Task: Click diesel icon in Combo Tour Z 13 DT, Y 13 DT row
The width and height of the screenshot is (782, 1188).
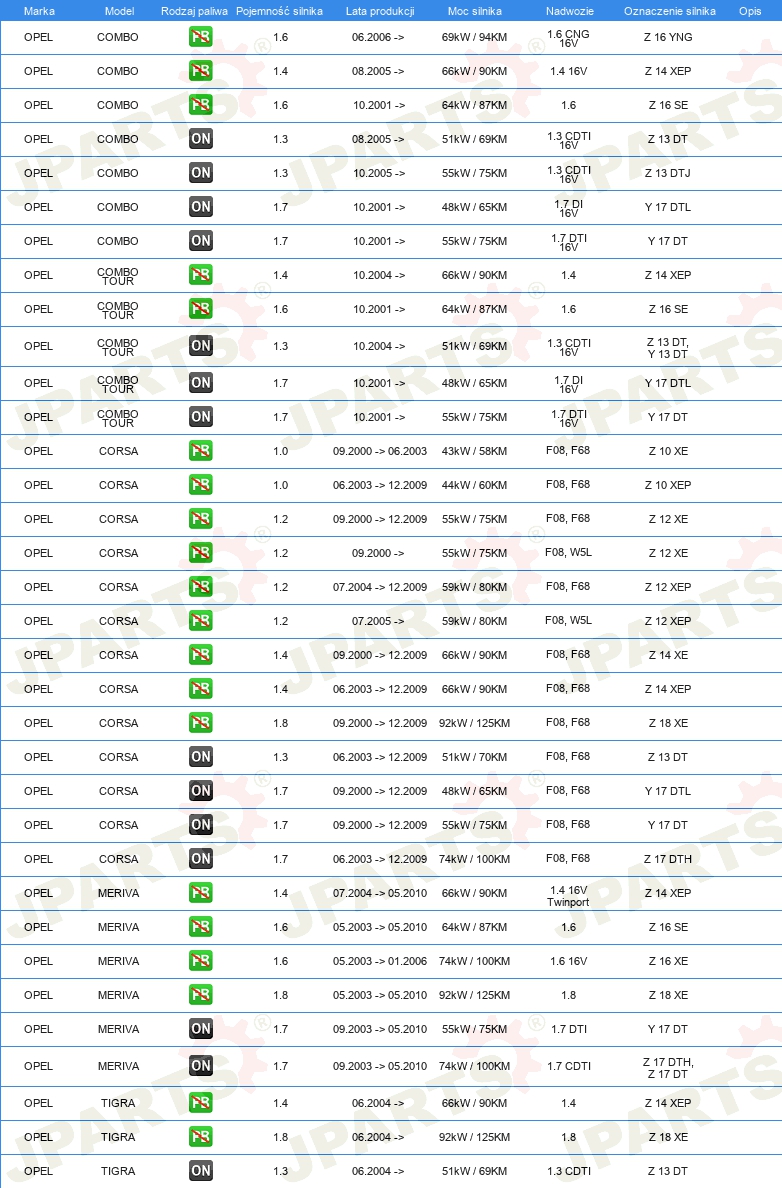Action: [x=201, y=346]
